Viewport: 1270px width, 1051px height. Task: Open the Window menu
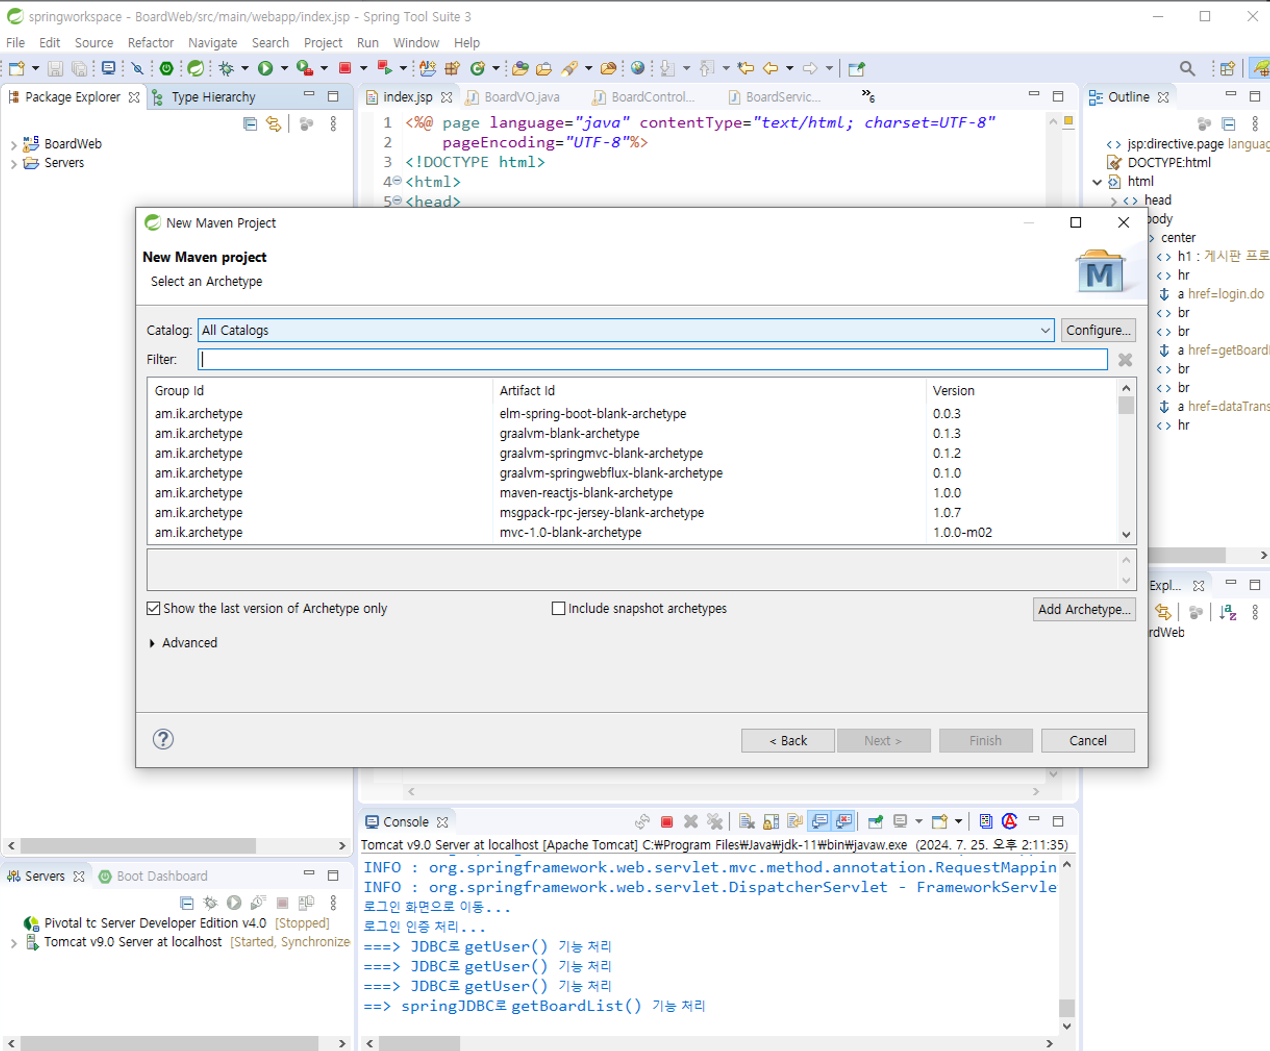point(416,43)
